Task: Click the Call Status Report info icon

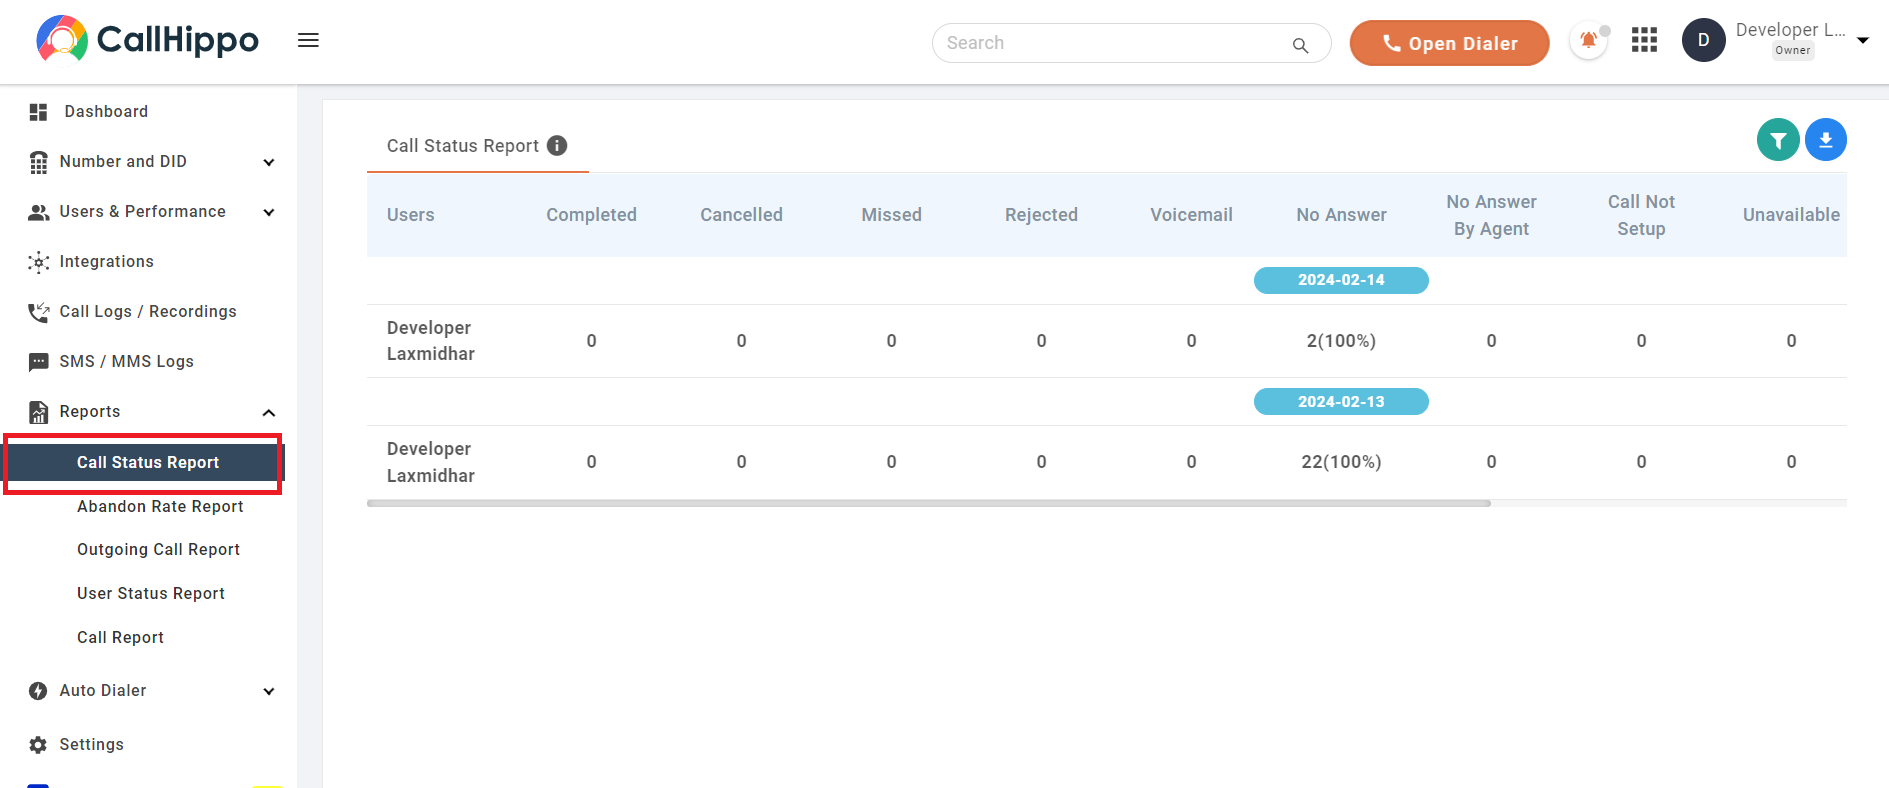Action: click(x=557, y=146)
